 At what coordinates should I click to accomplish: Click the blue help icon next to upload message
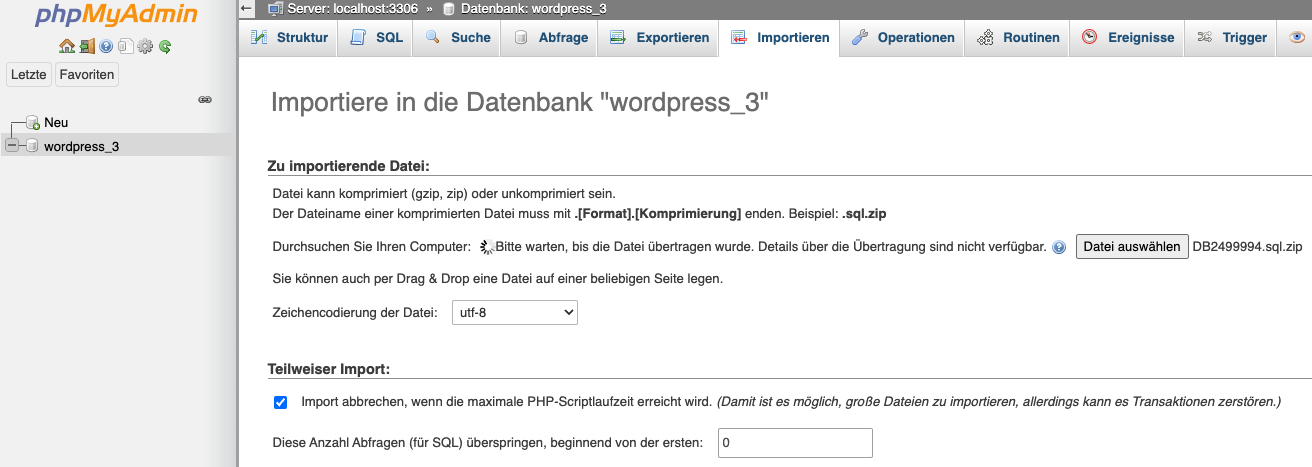(x=1059, y=247)
